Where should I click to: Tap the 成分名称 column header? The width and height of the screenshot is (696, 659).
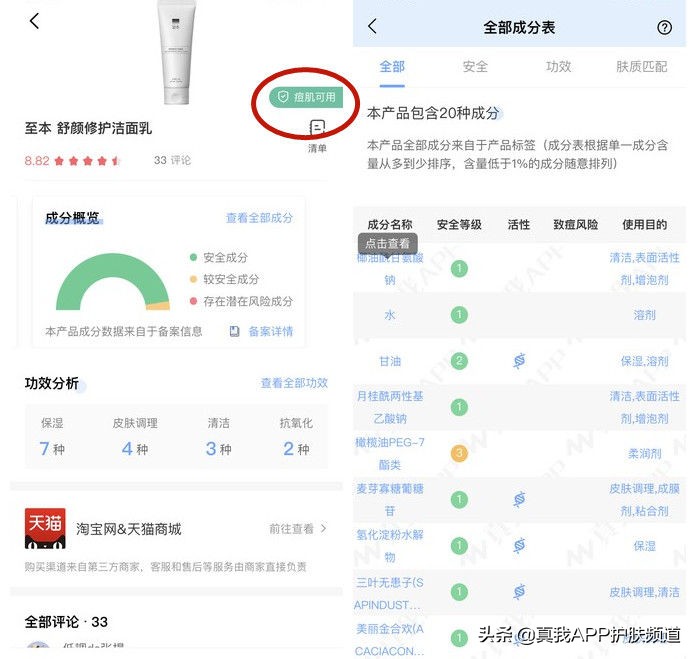(x=390, y=225)
